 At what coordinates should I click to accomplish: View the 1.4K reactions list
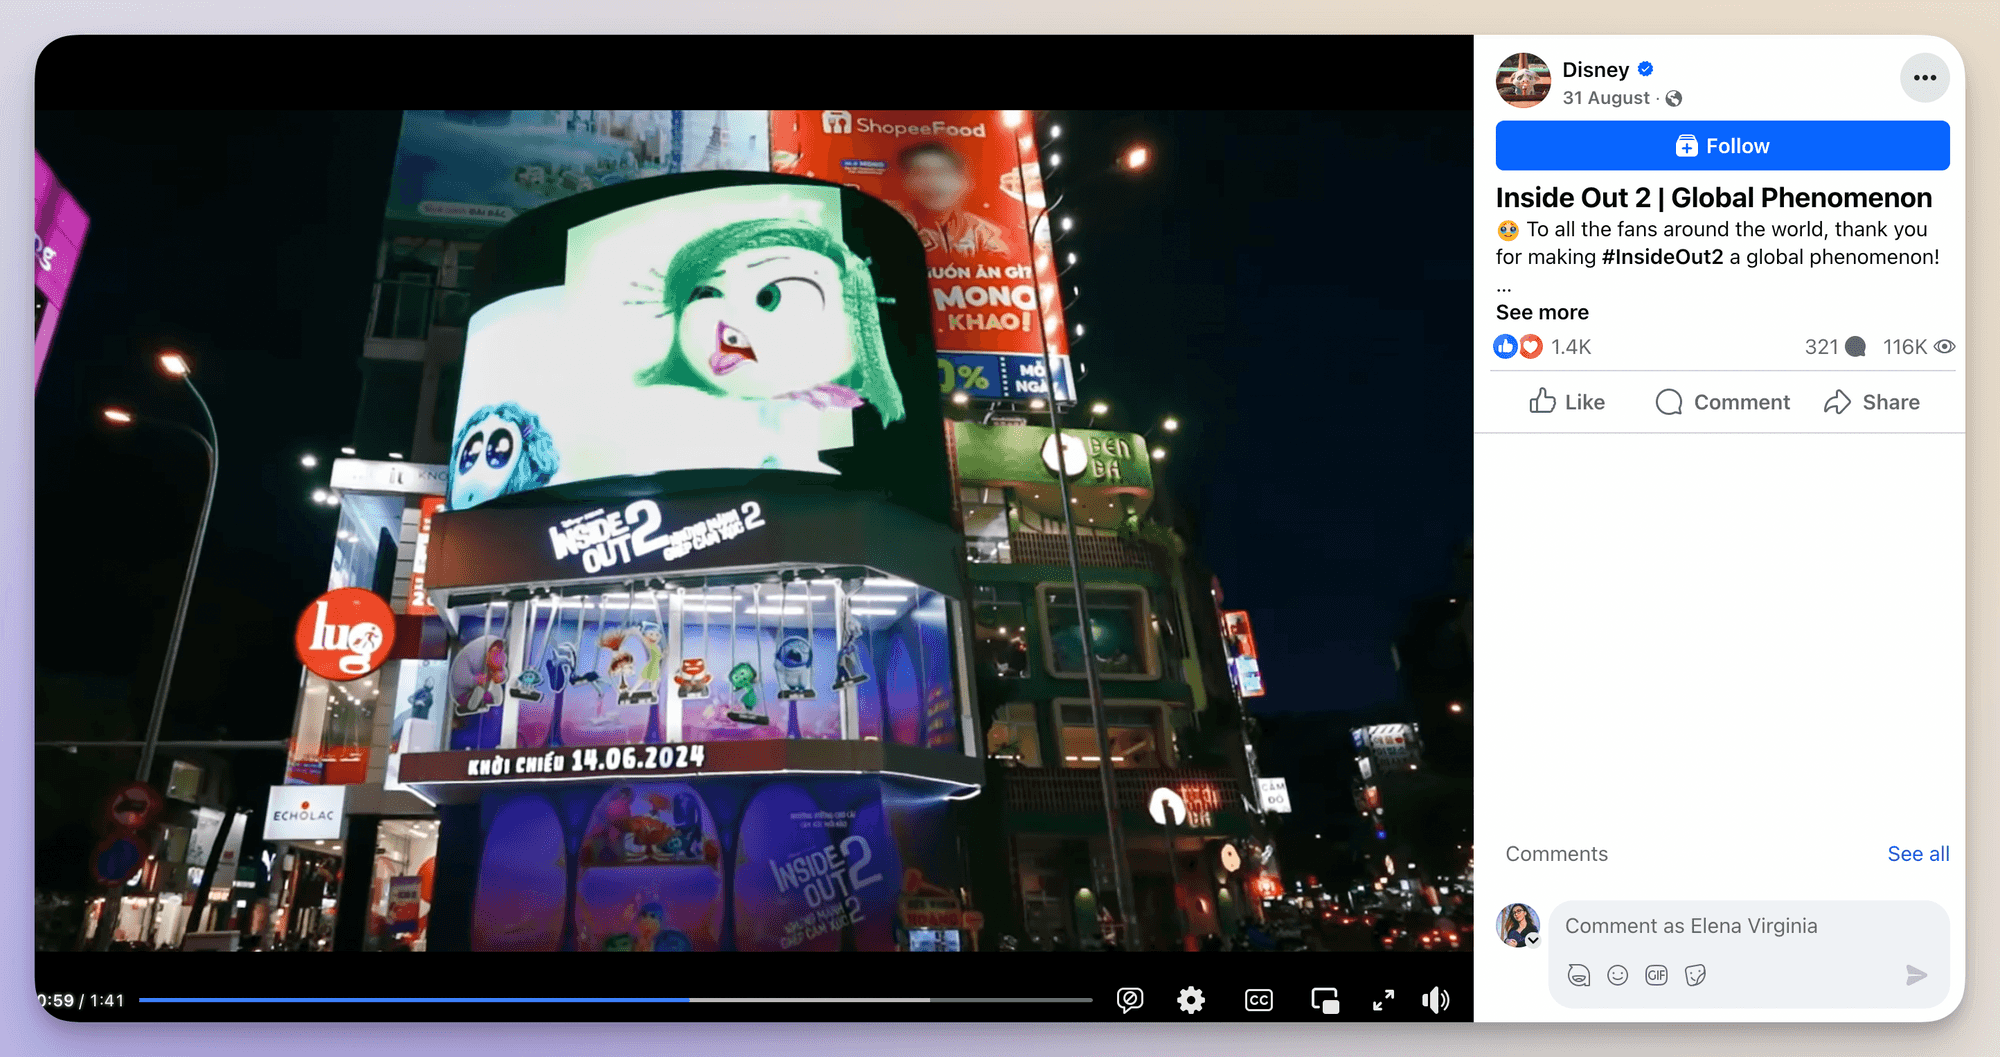pyautogui.click(x=1571, y=347)
